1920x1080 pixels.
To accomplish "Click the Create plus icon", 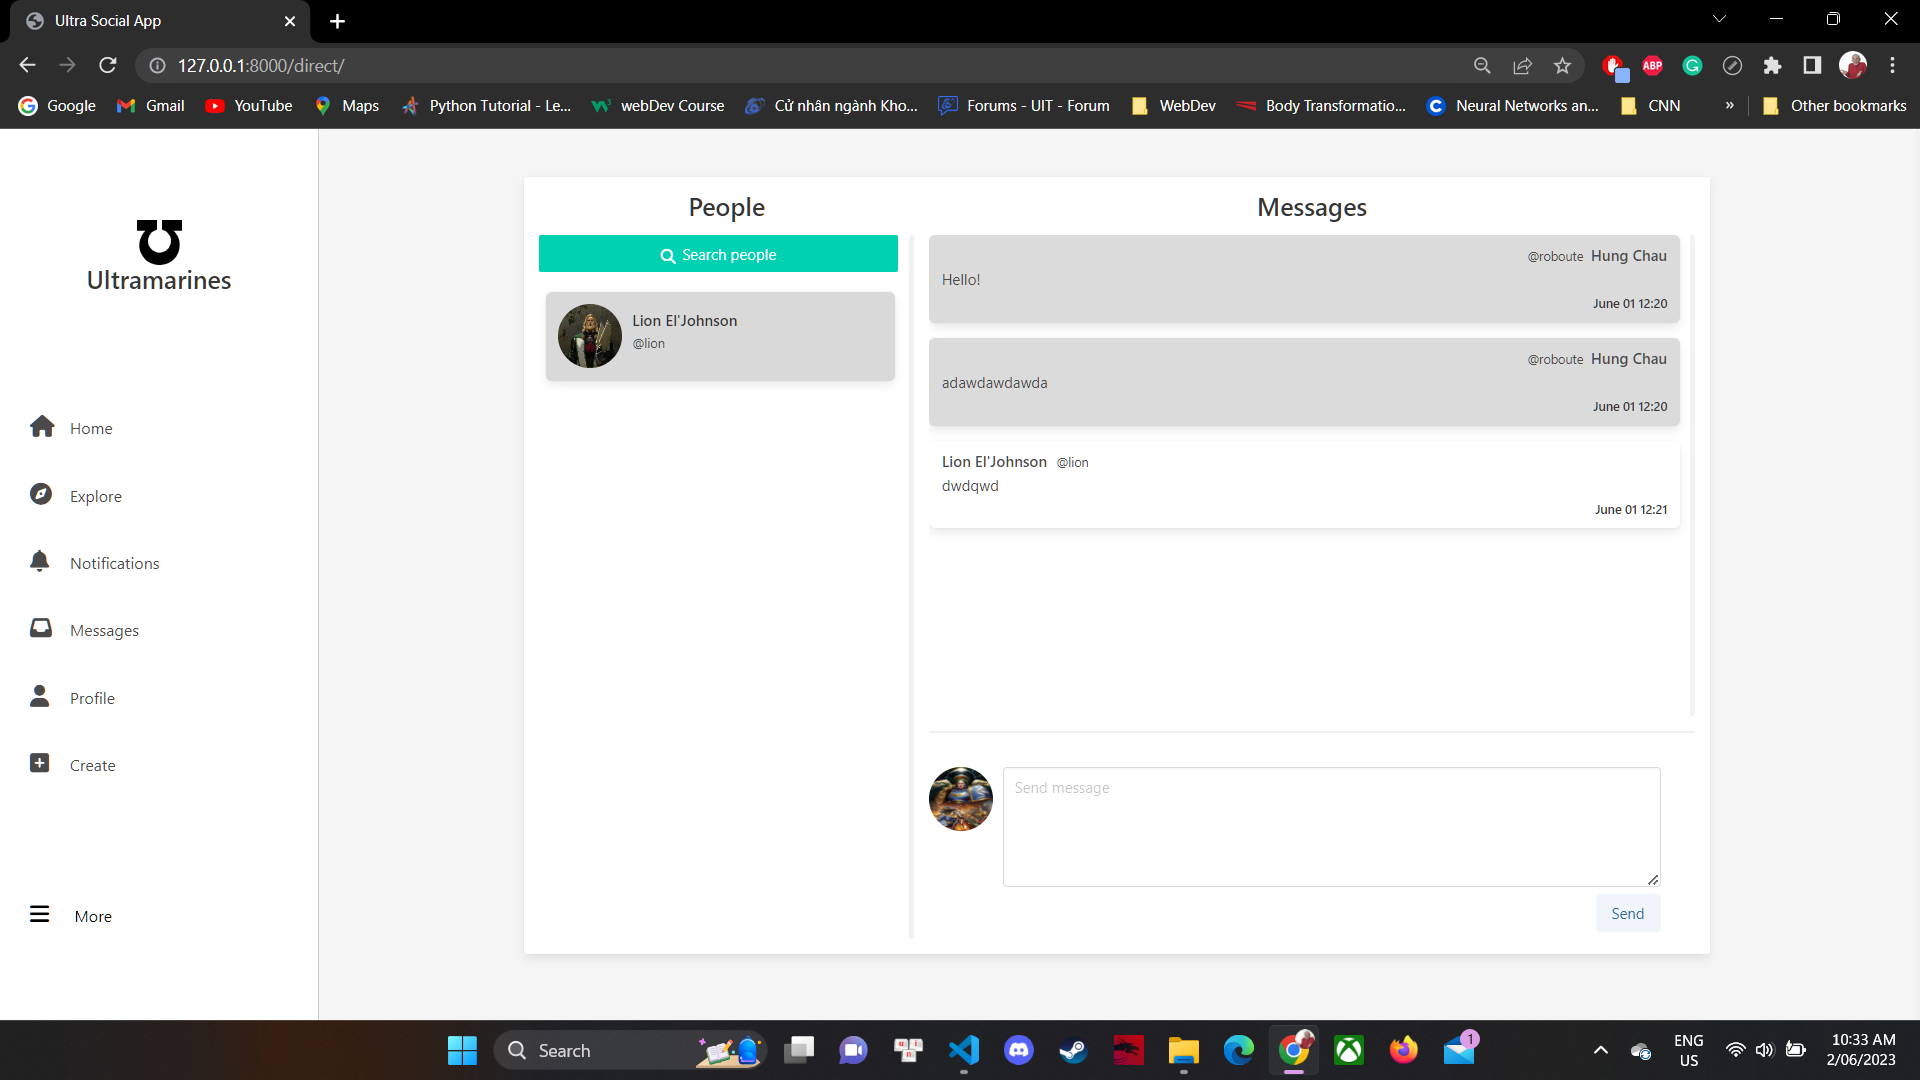I will [40, 763].
